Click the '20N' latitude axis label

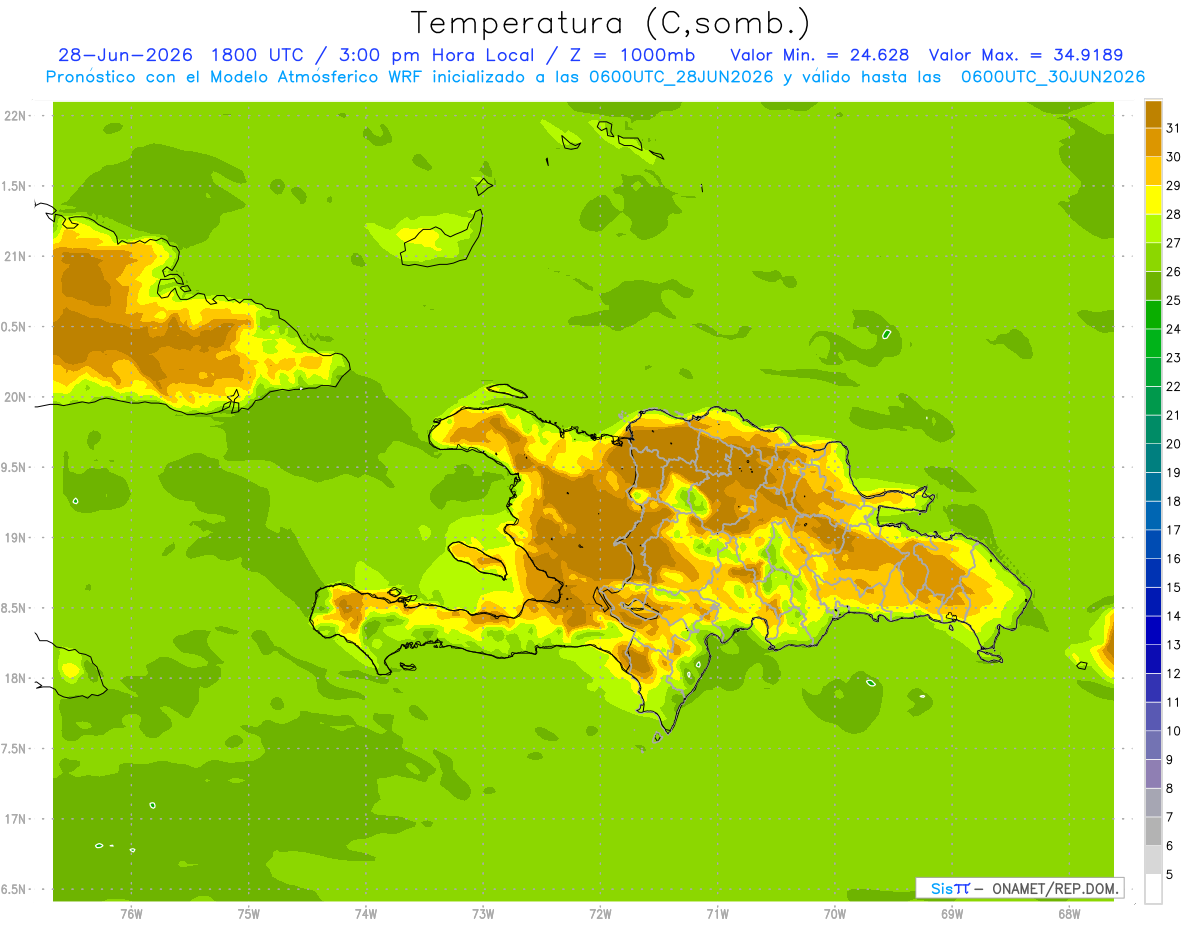coord(14,397)
